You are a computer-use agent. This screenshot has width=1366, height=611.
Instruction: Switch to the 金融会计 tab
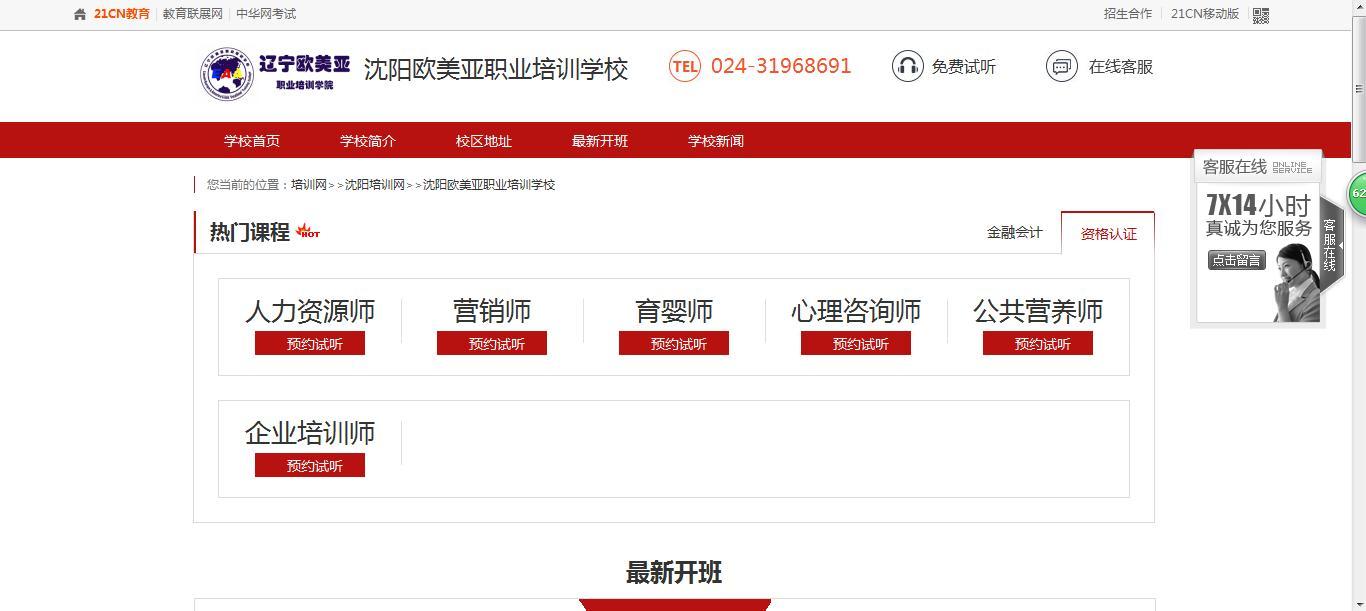[1015, 232]
